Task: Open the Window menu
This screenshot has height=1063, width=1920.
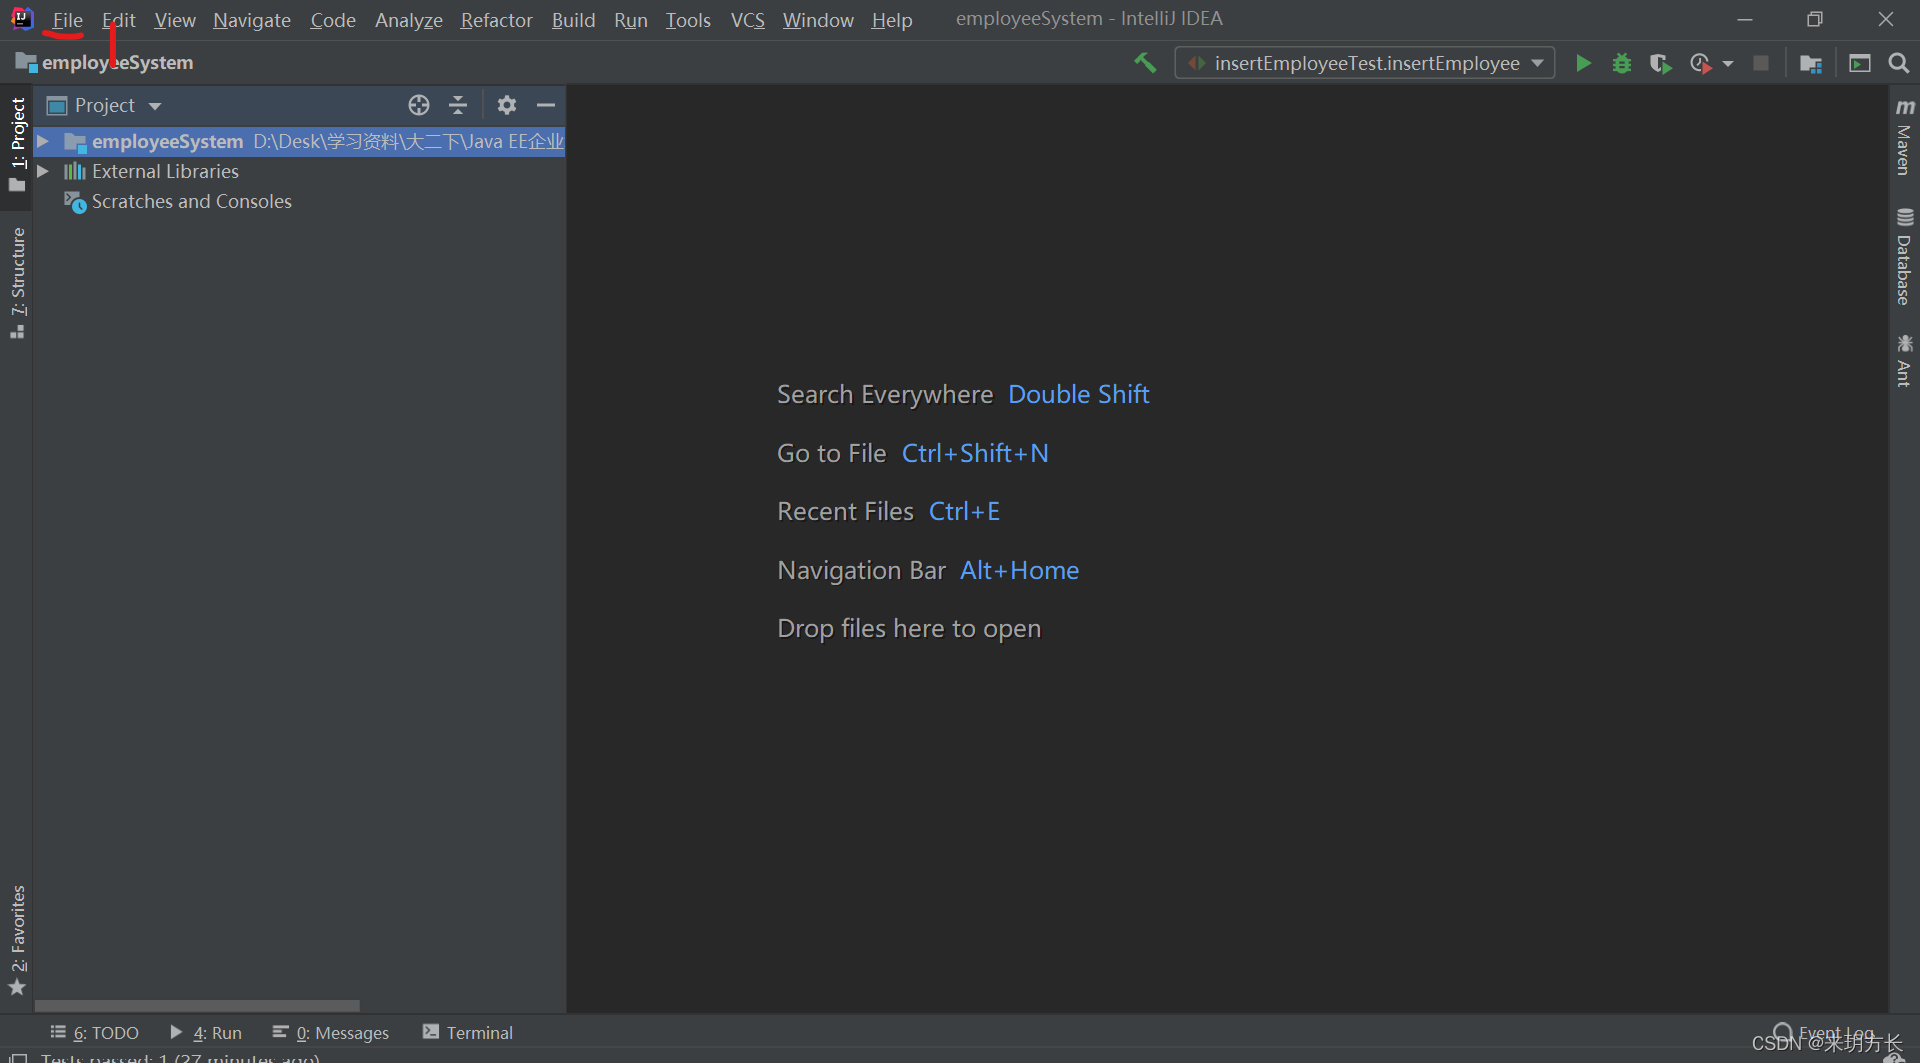Action: tap(818, 20)
